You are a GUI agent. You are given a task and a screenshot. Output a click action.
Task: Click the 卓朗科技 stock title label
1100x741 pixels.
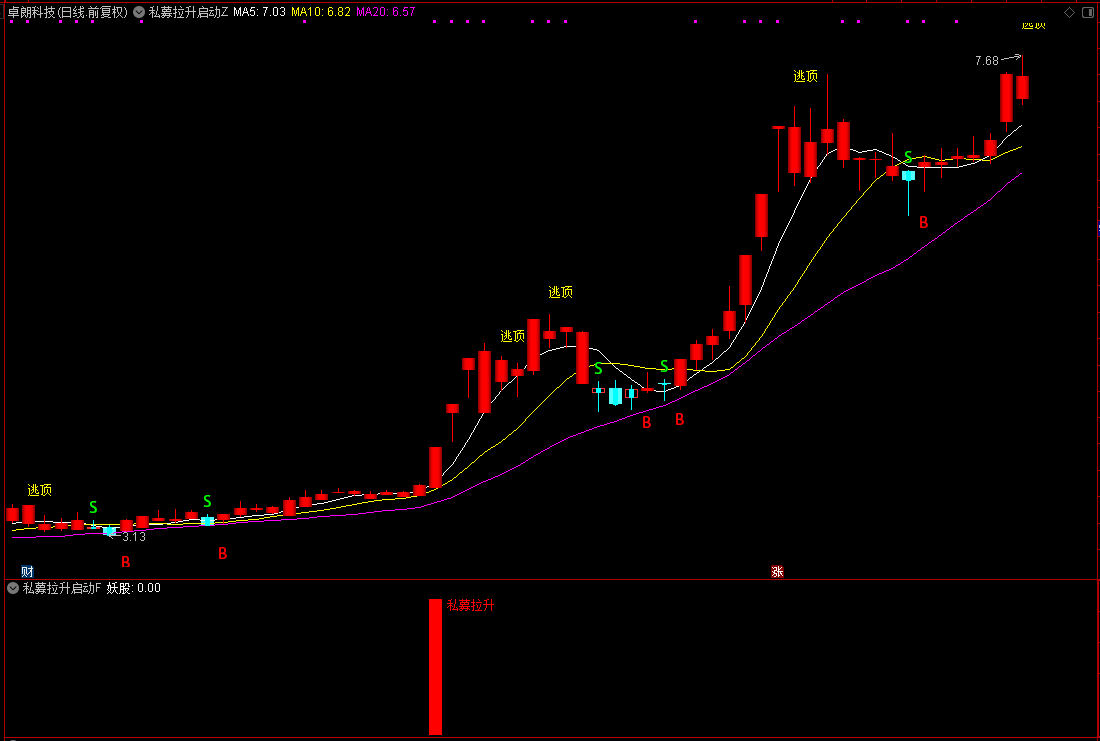67,12
